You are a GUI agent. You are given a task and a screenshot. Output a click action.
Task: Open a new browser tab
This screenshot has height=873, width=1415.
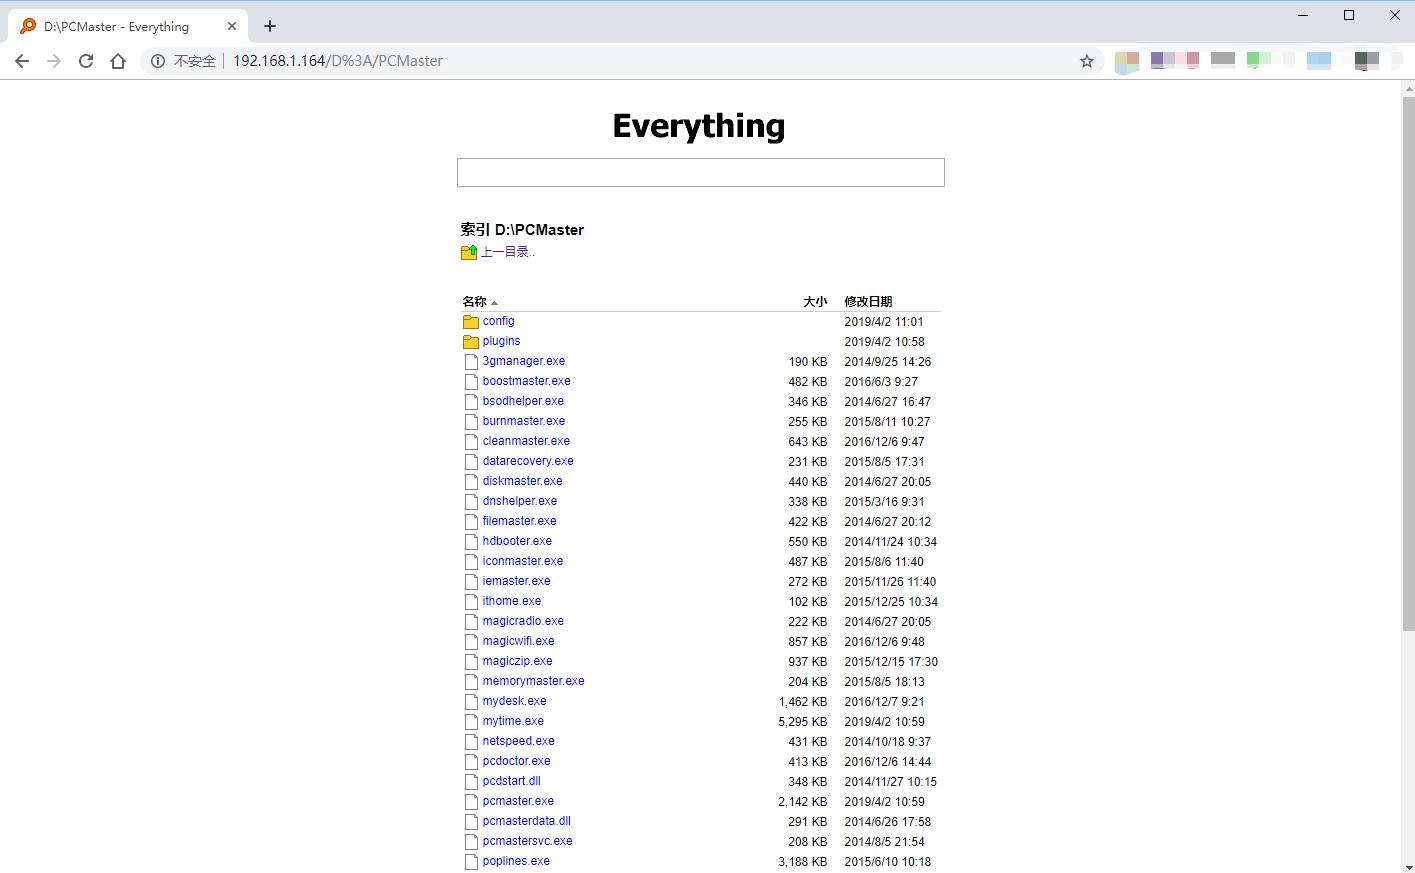(x=270, y=26)
